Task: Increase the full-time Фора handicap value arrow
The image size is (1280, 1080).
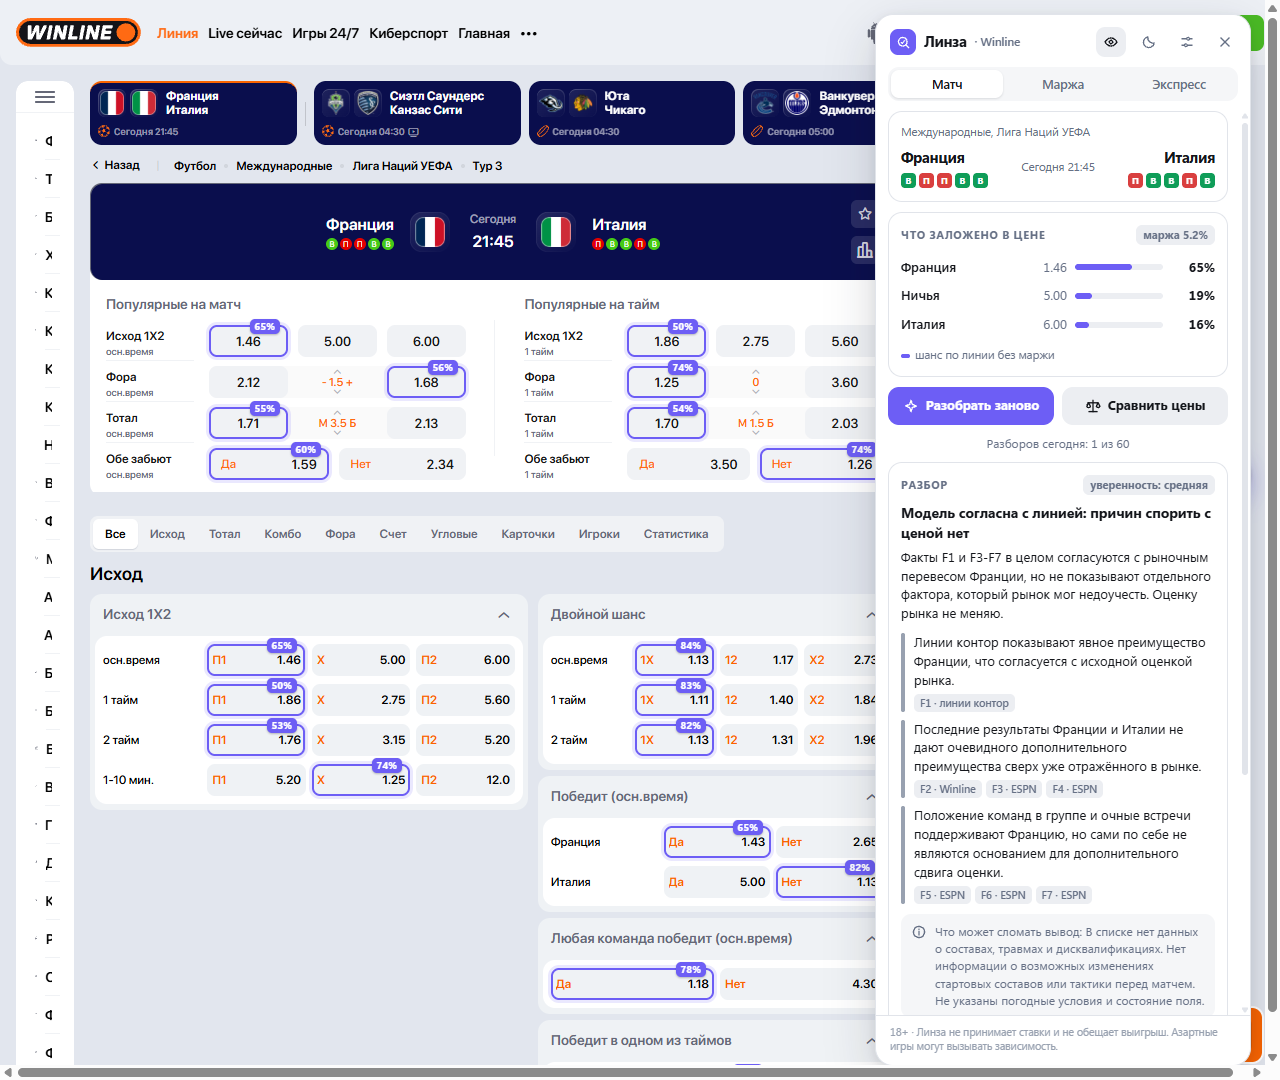Action: pos(337,372)
